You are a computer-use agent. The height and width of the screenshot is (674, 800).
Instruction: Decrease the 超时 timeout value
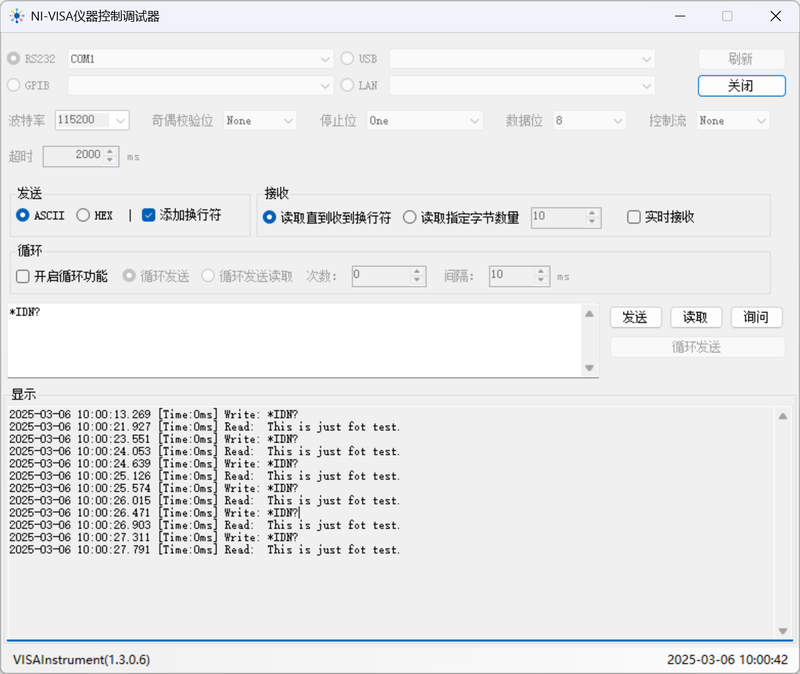[x=110, y=160]
